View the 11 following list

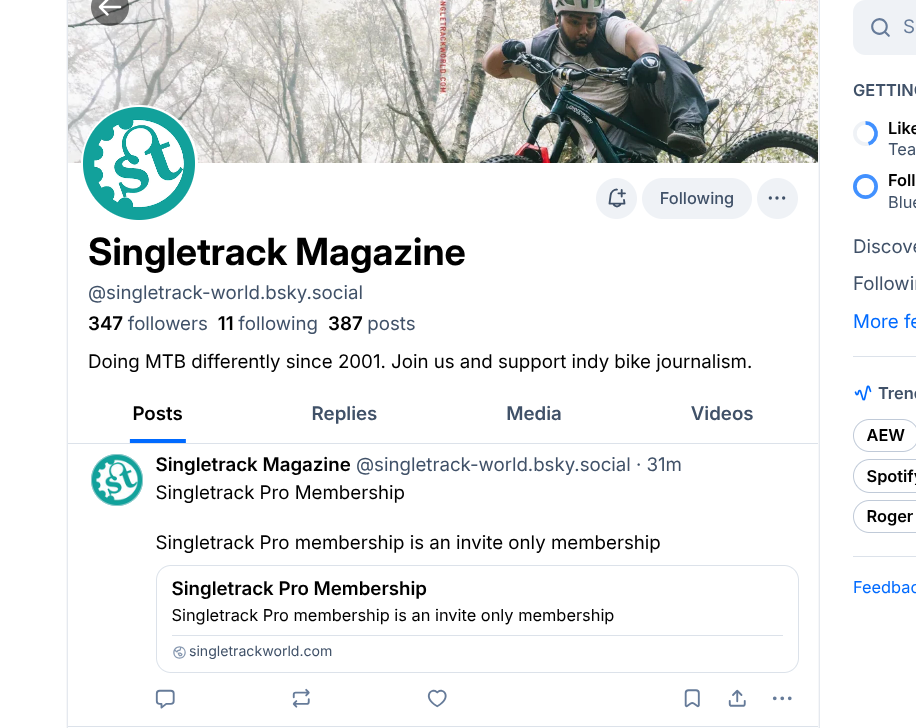(267, 324)
